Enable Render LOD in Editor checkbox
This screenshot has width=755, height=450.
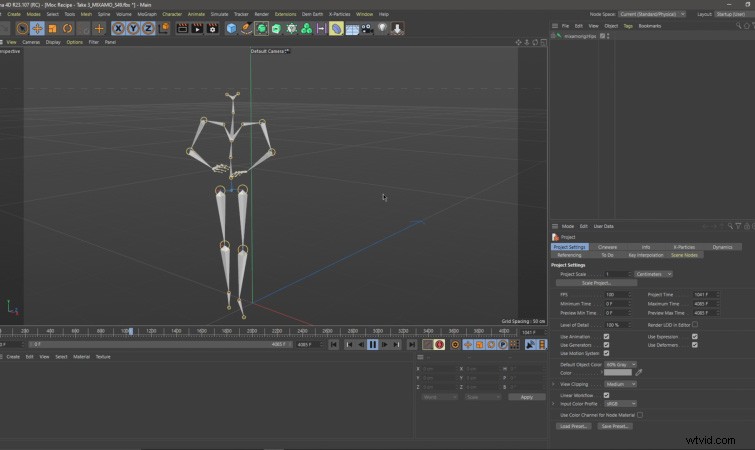pyautogui.click(x=695, y=324)
